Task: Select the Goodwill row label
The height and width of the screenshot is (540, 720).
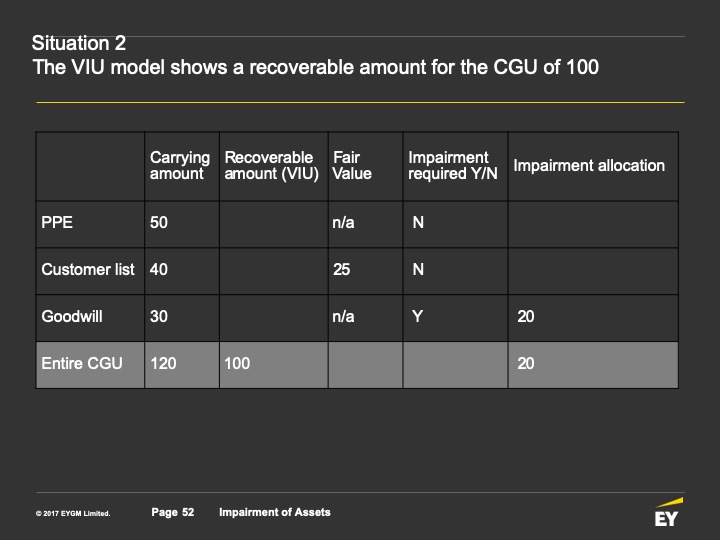Action: 72,316
